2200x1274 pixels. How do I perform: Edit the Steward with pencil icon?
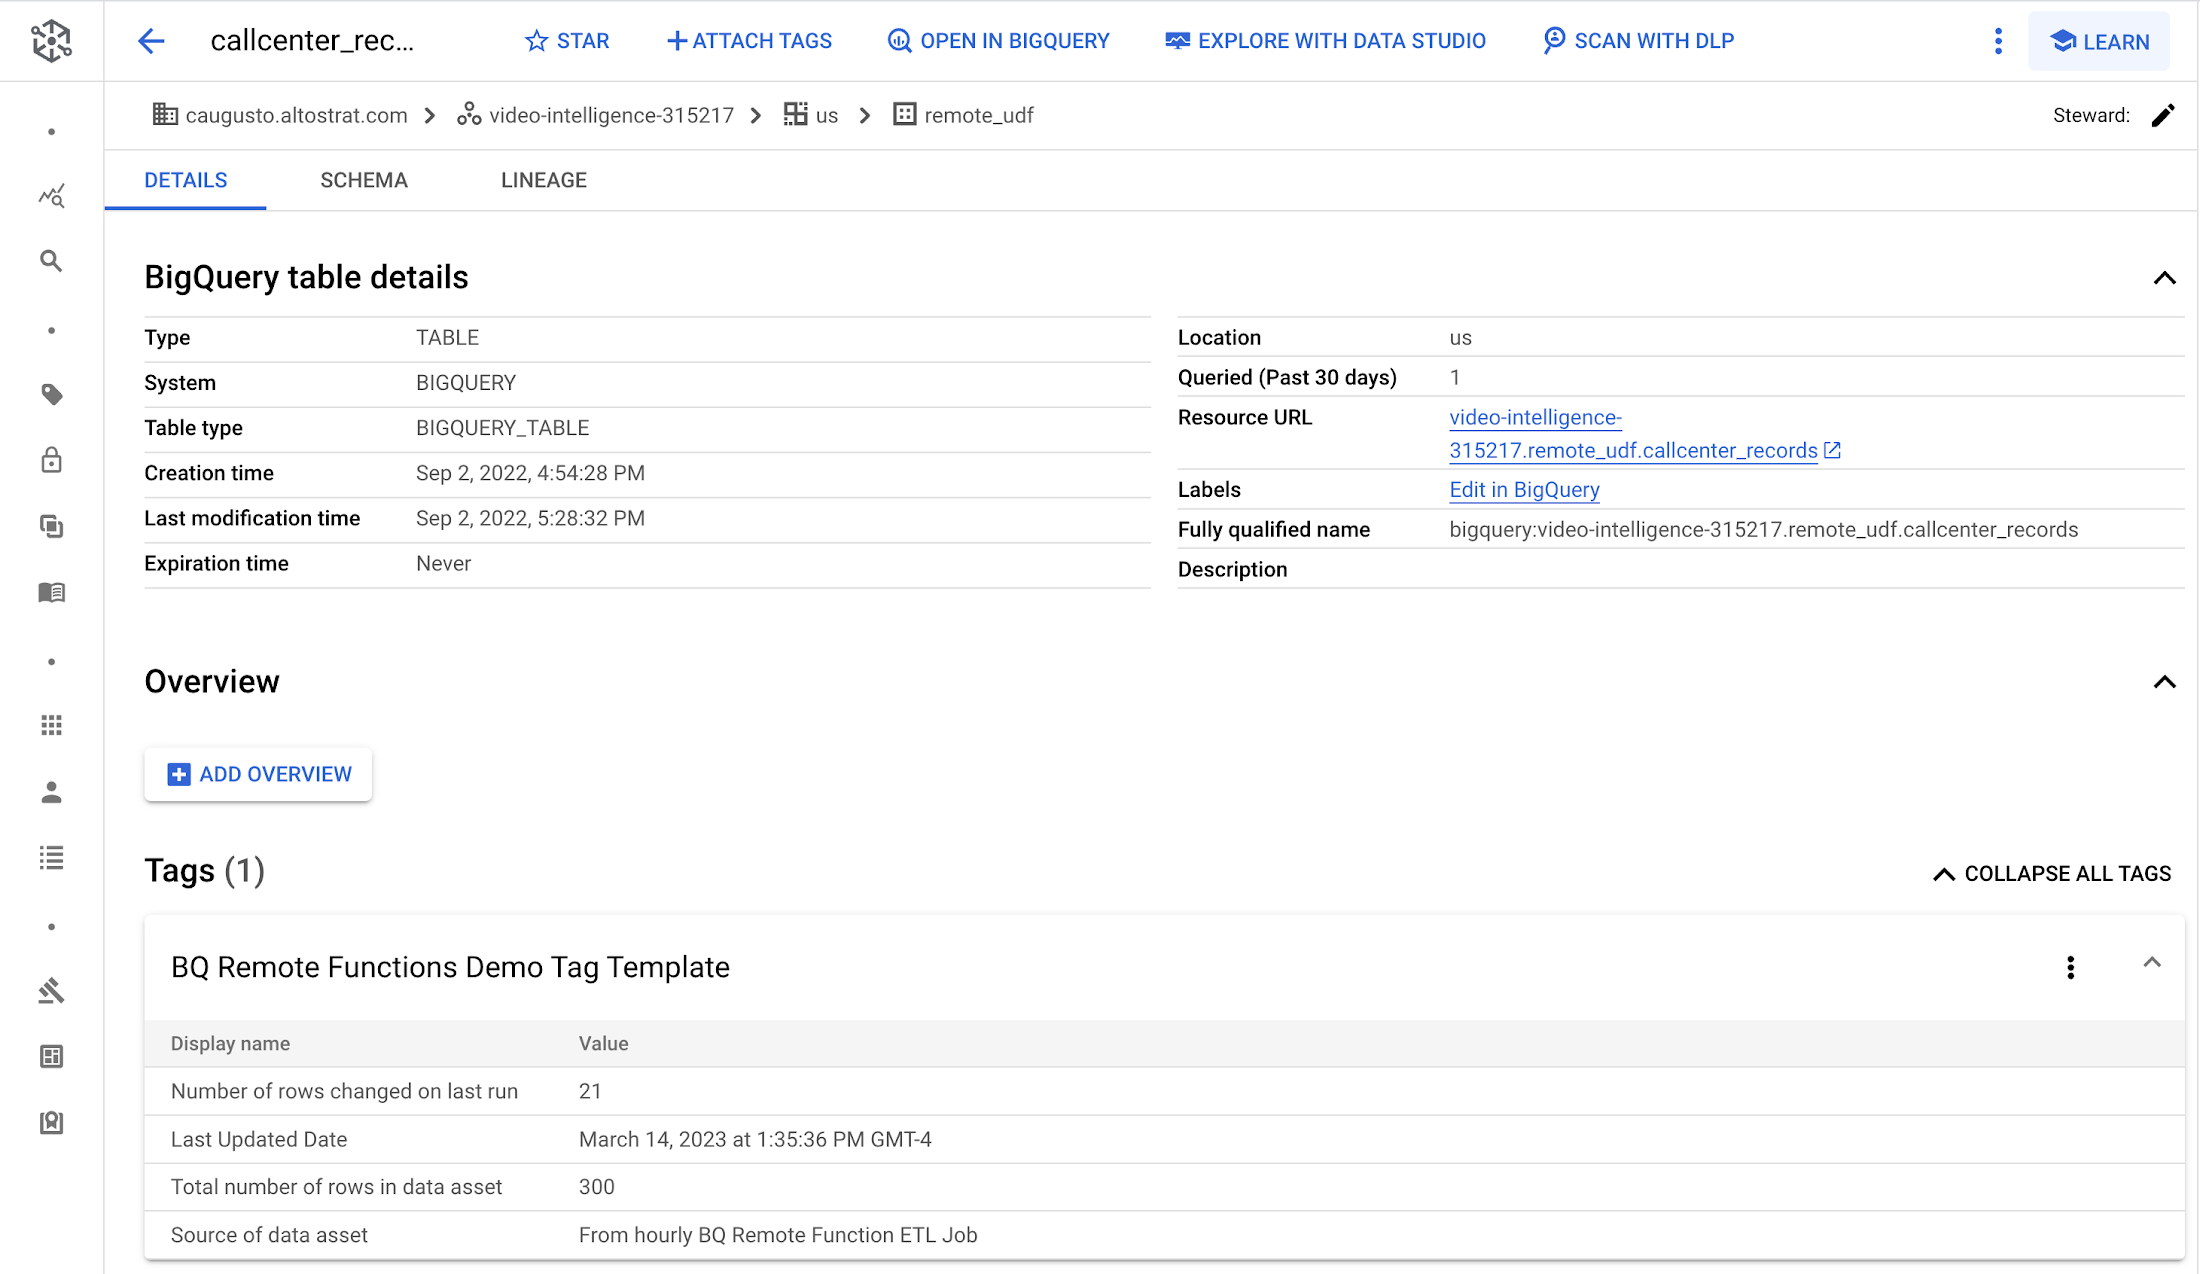2163,115
